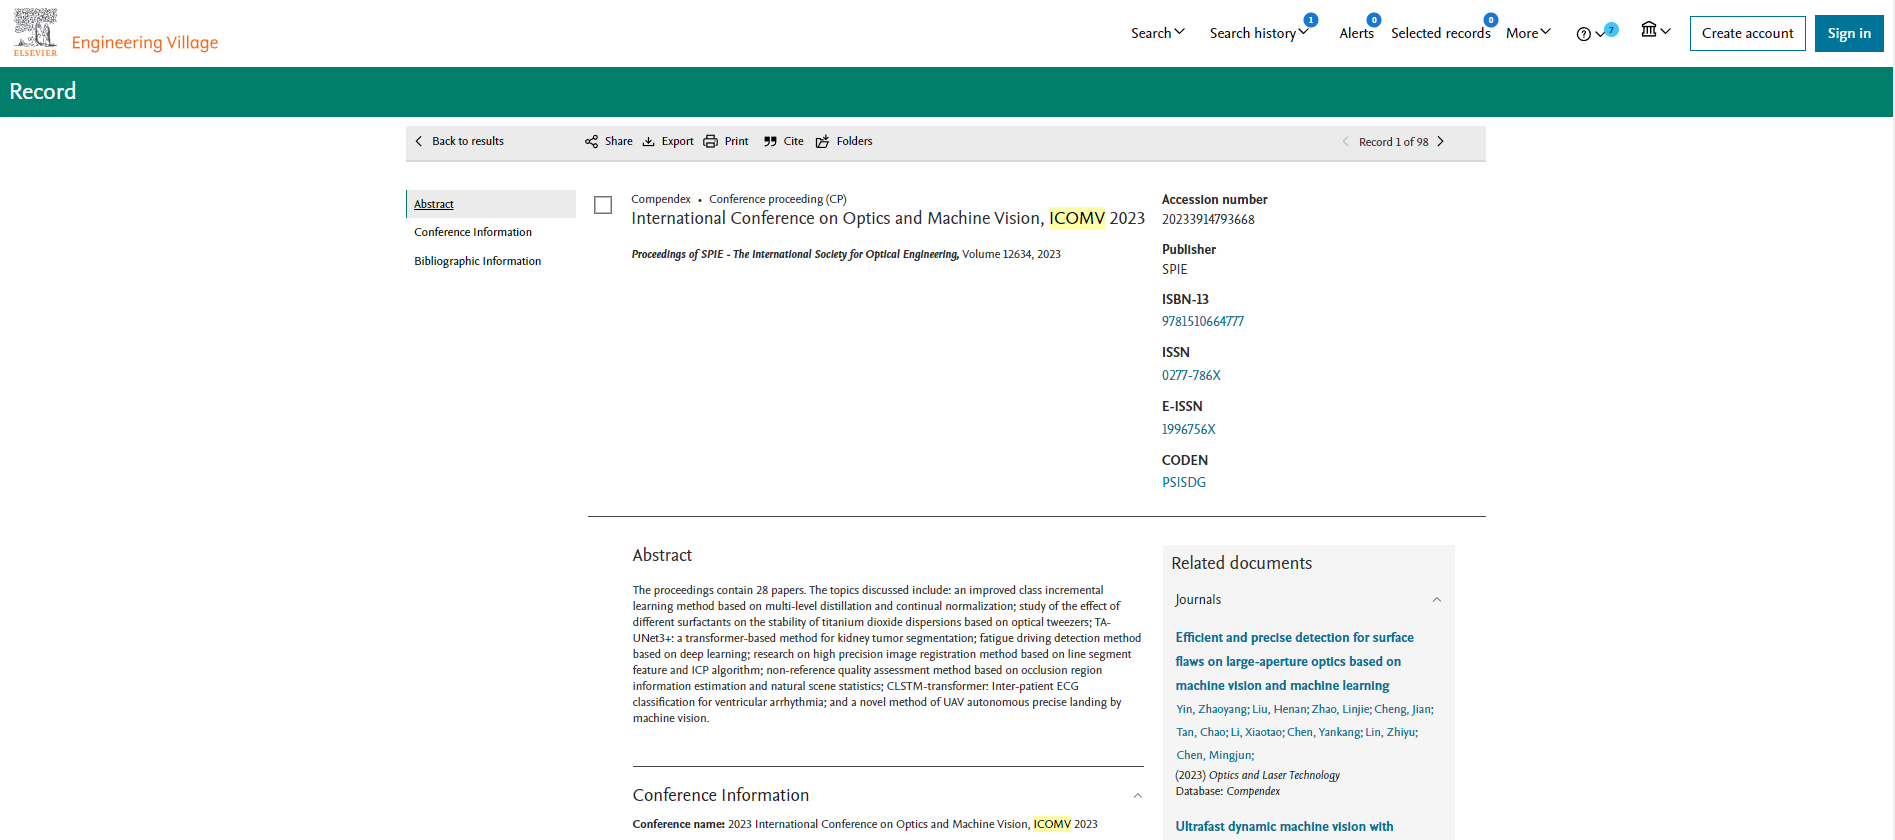This screenshot has height=840, width=1895.
Task: Click the Create account button
Action: pyautogui.click(x=1747, y=33)
